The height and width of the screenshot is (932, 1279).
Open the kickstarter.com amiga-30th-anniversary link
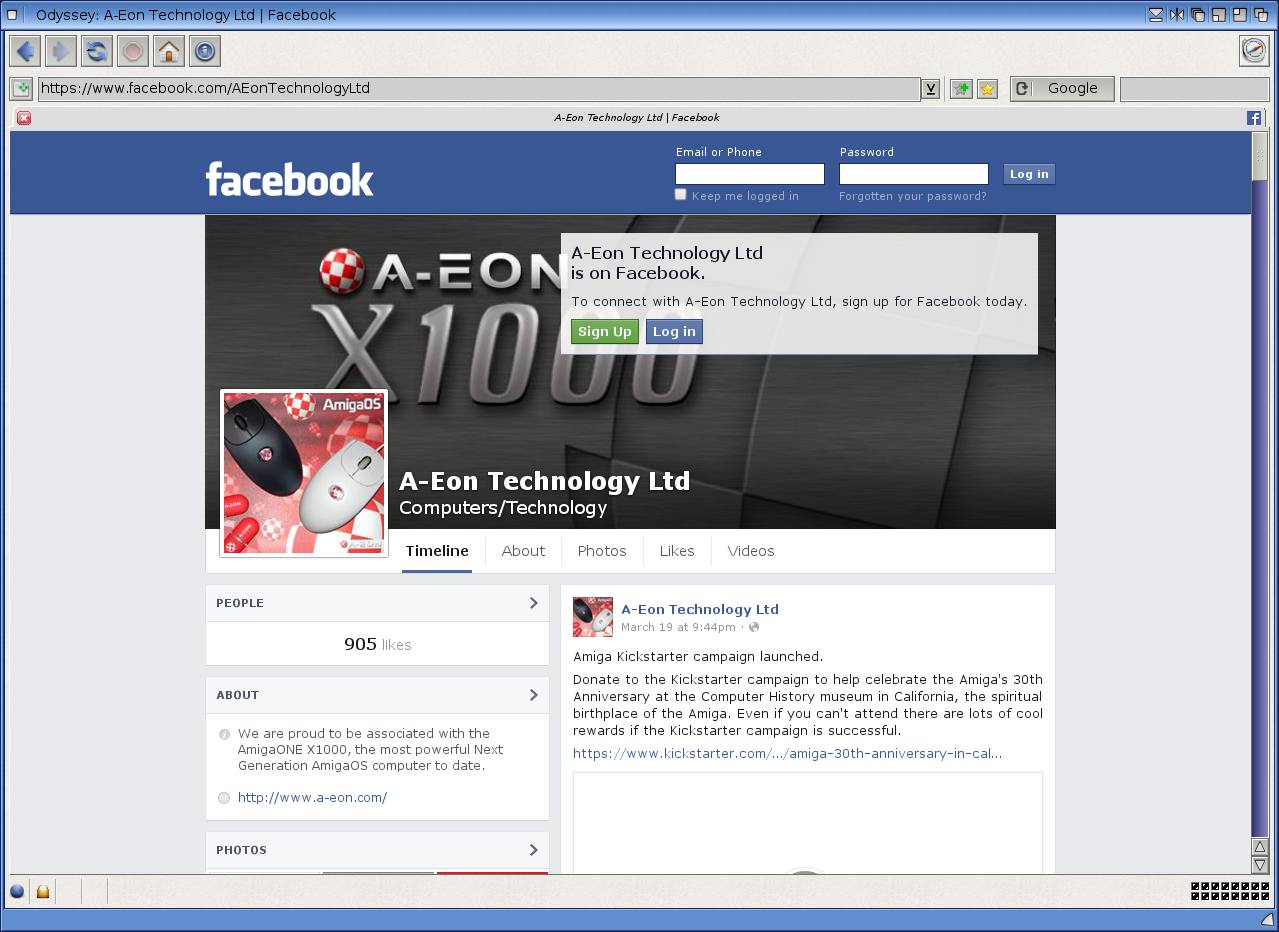tap(788, 753)
